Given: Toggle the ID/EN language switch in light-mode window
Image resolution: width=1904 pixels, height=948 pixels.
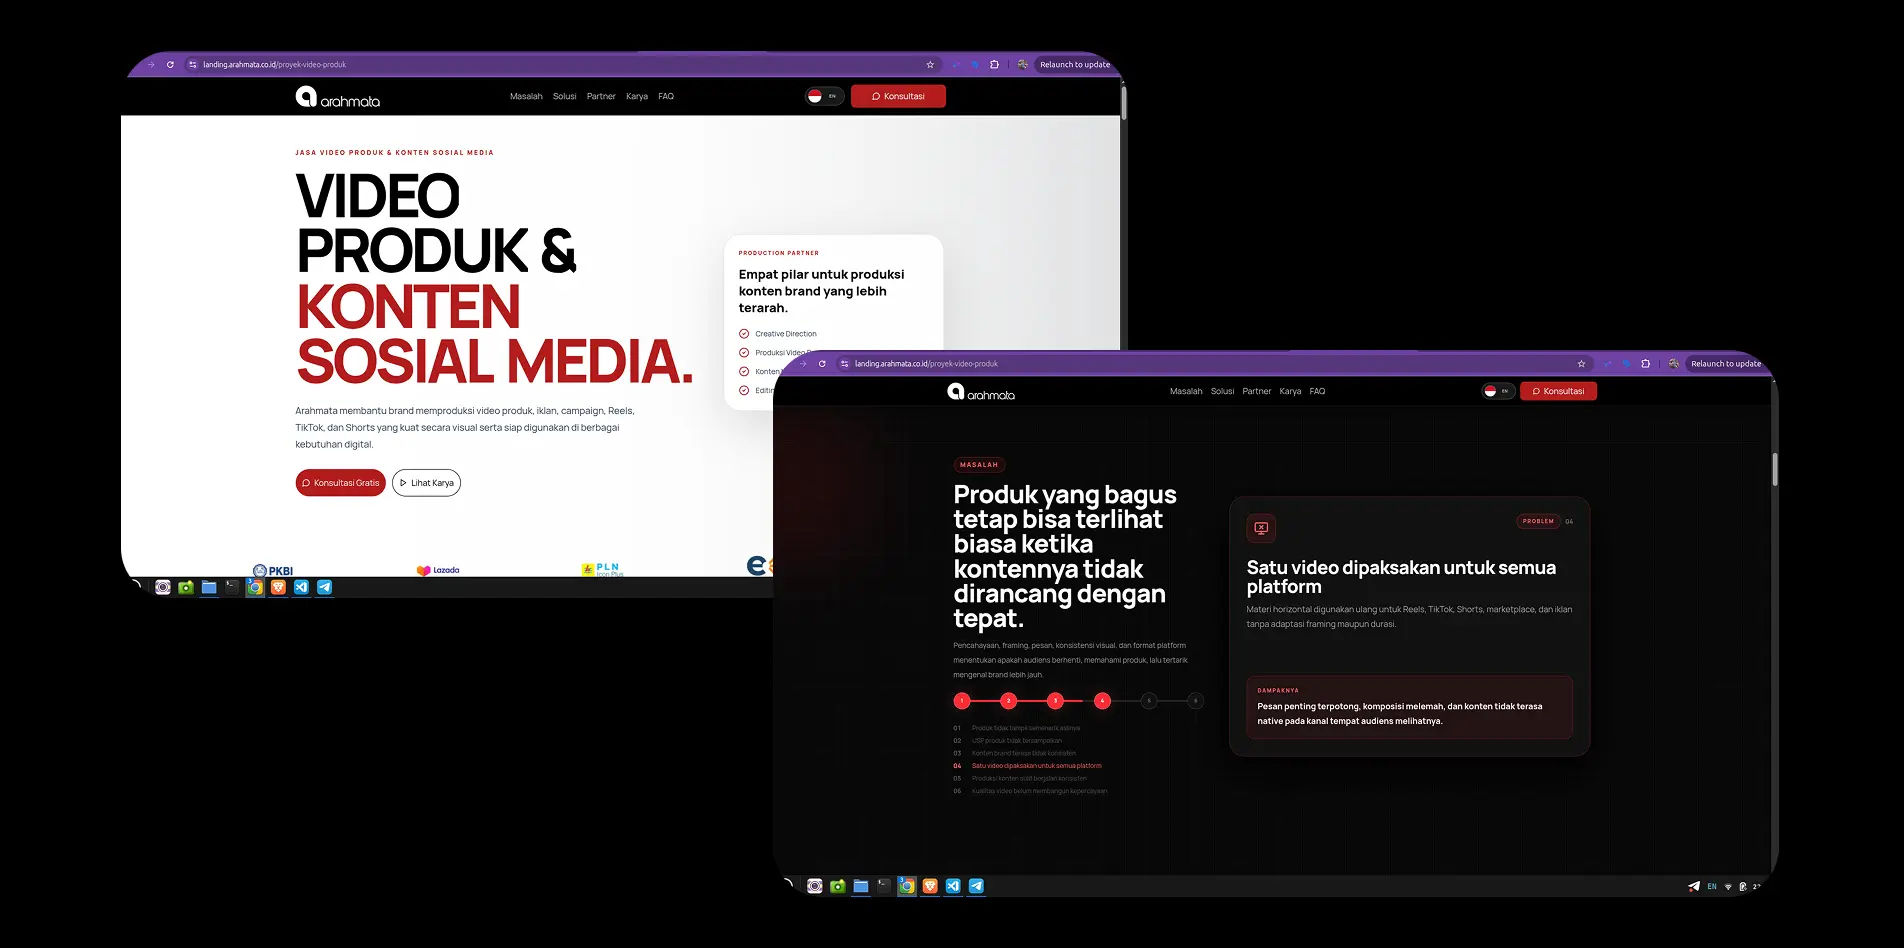Looking at the screenshot, I should point(824,96).
